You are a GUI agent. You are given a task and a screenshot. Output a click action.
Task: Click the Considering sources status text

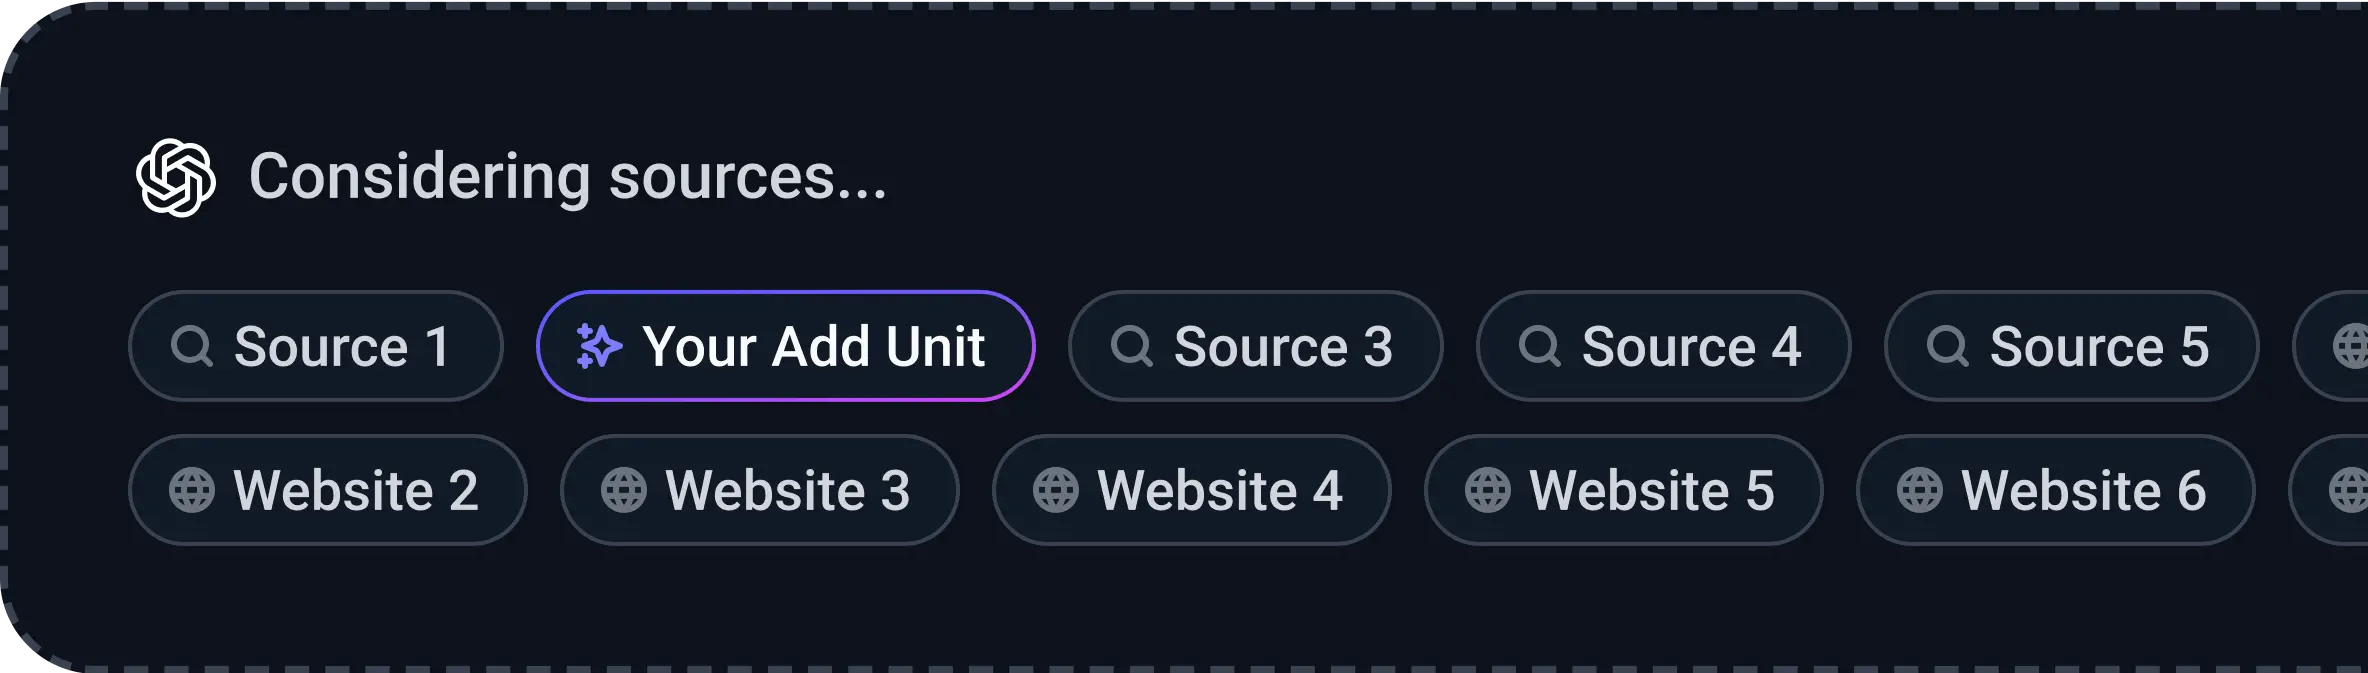567,178
